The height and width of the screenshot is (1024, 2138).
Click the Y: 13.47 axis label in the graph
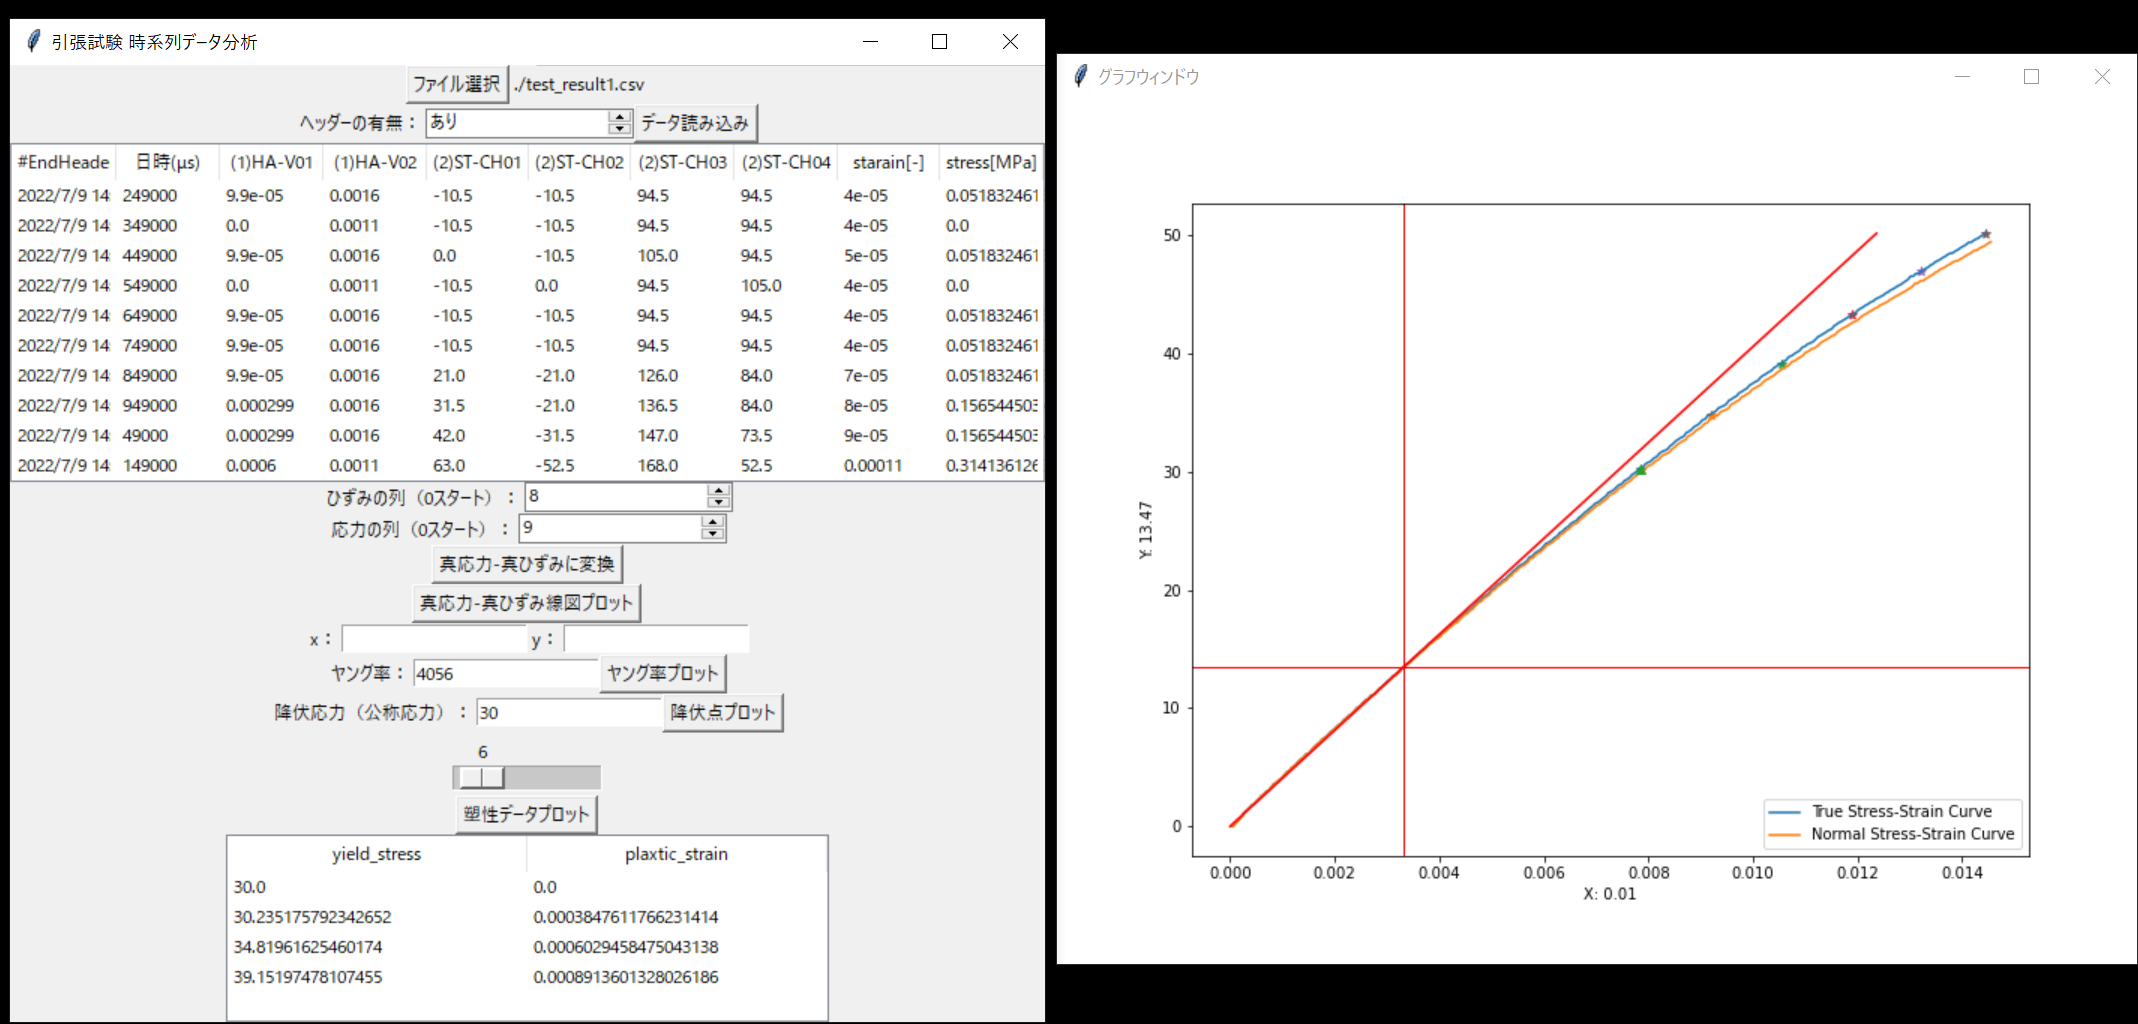click(x=1146, y=530)
